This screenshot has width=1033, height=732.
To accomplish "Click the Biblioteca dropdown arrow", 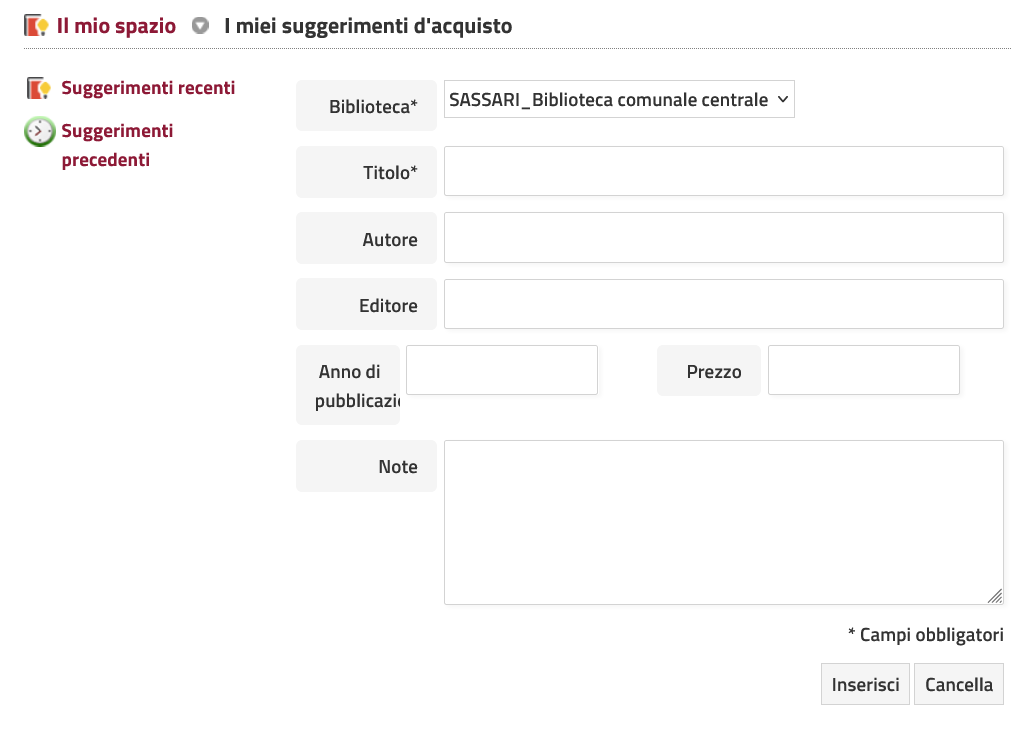I will coord(783,99).
